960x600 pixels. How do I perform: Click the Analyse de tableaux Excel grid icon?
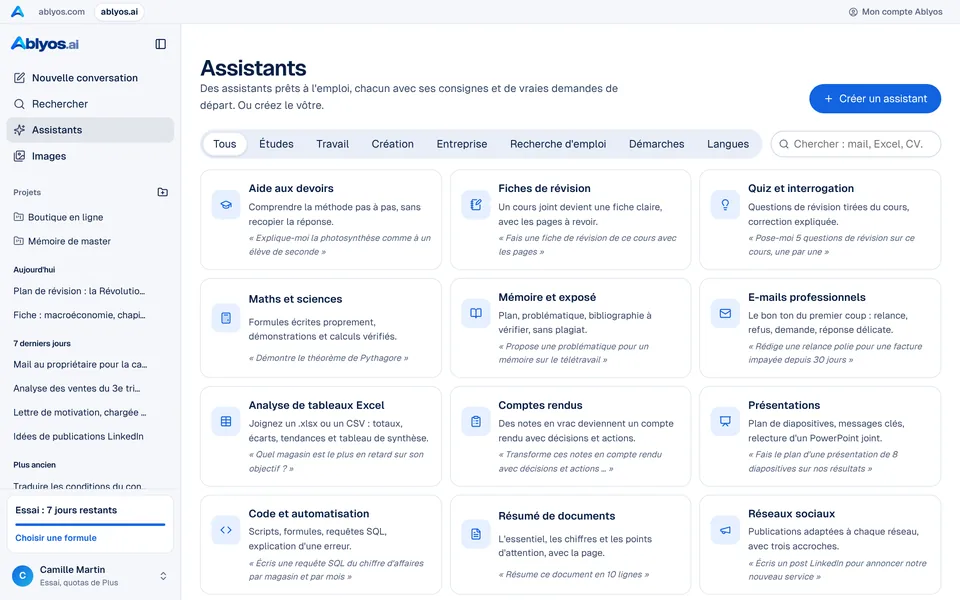226,422
